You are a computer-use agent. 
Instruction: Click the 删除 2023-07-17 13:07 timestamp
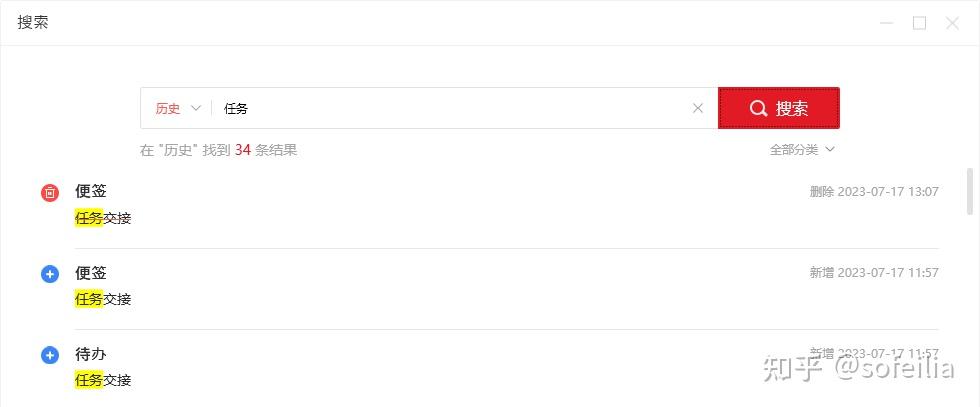tap(874, 191)
